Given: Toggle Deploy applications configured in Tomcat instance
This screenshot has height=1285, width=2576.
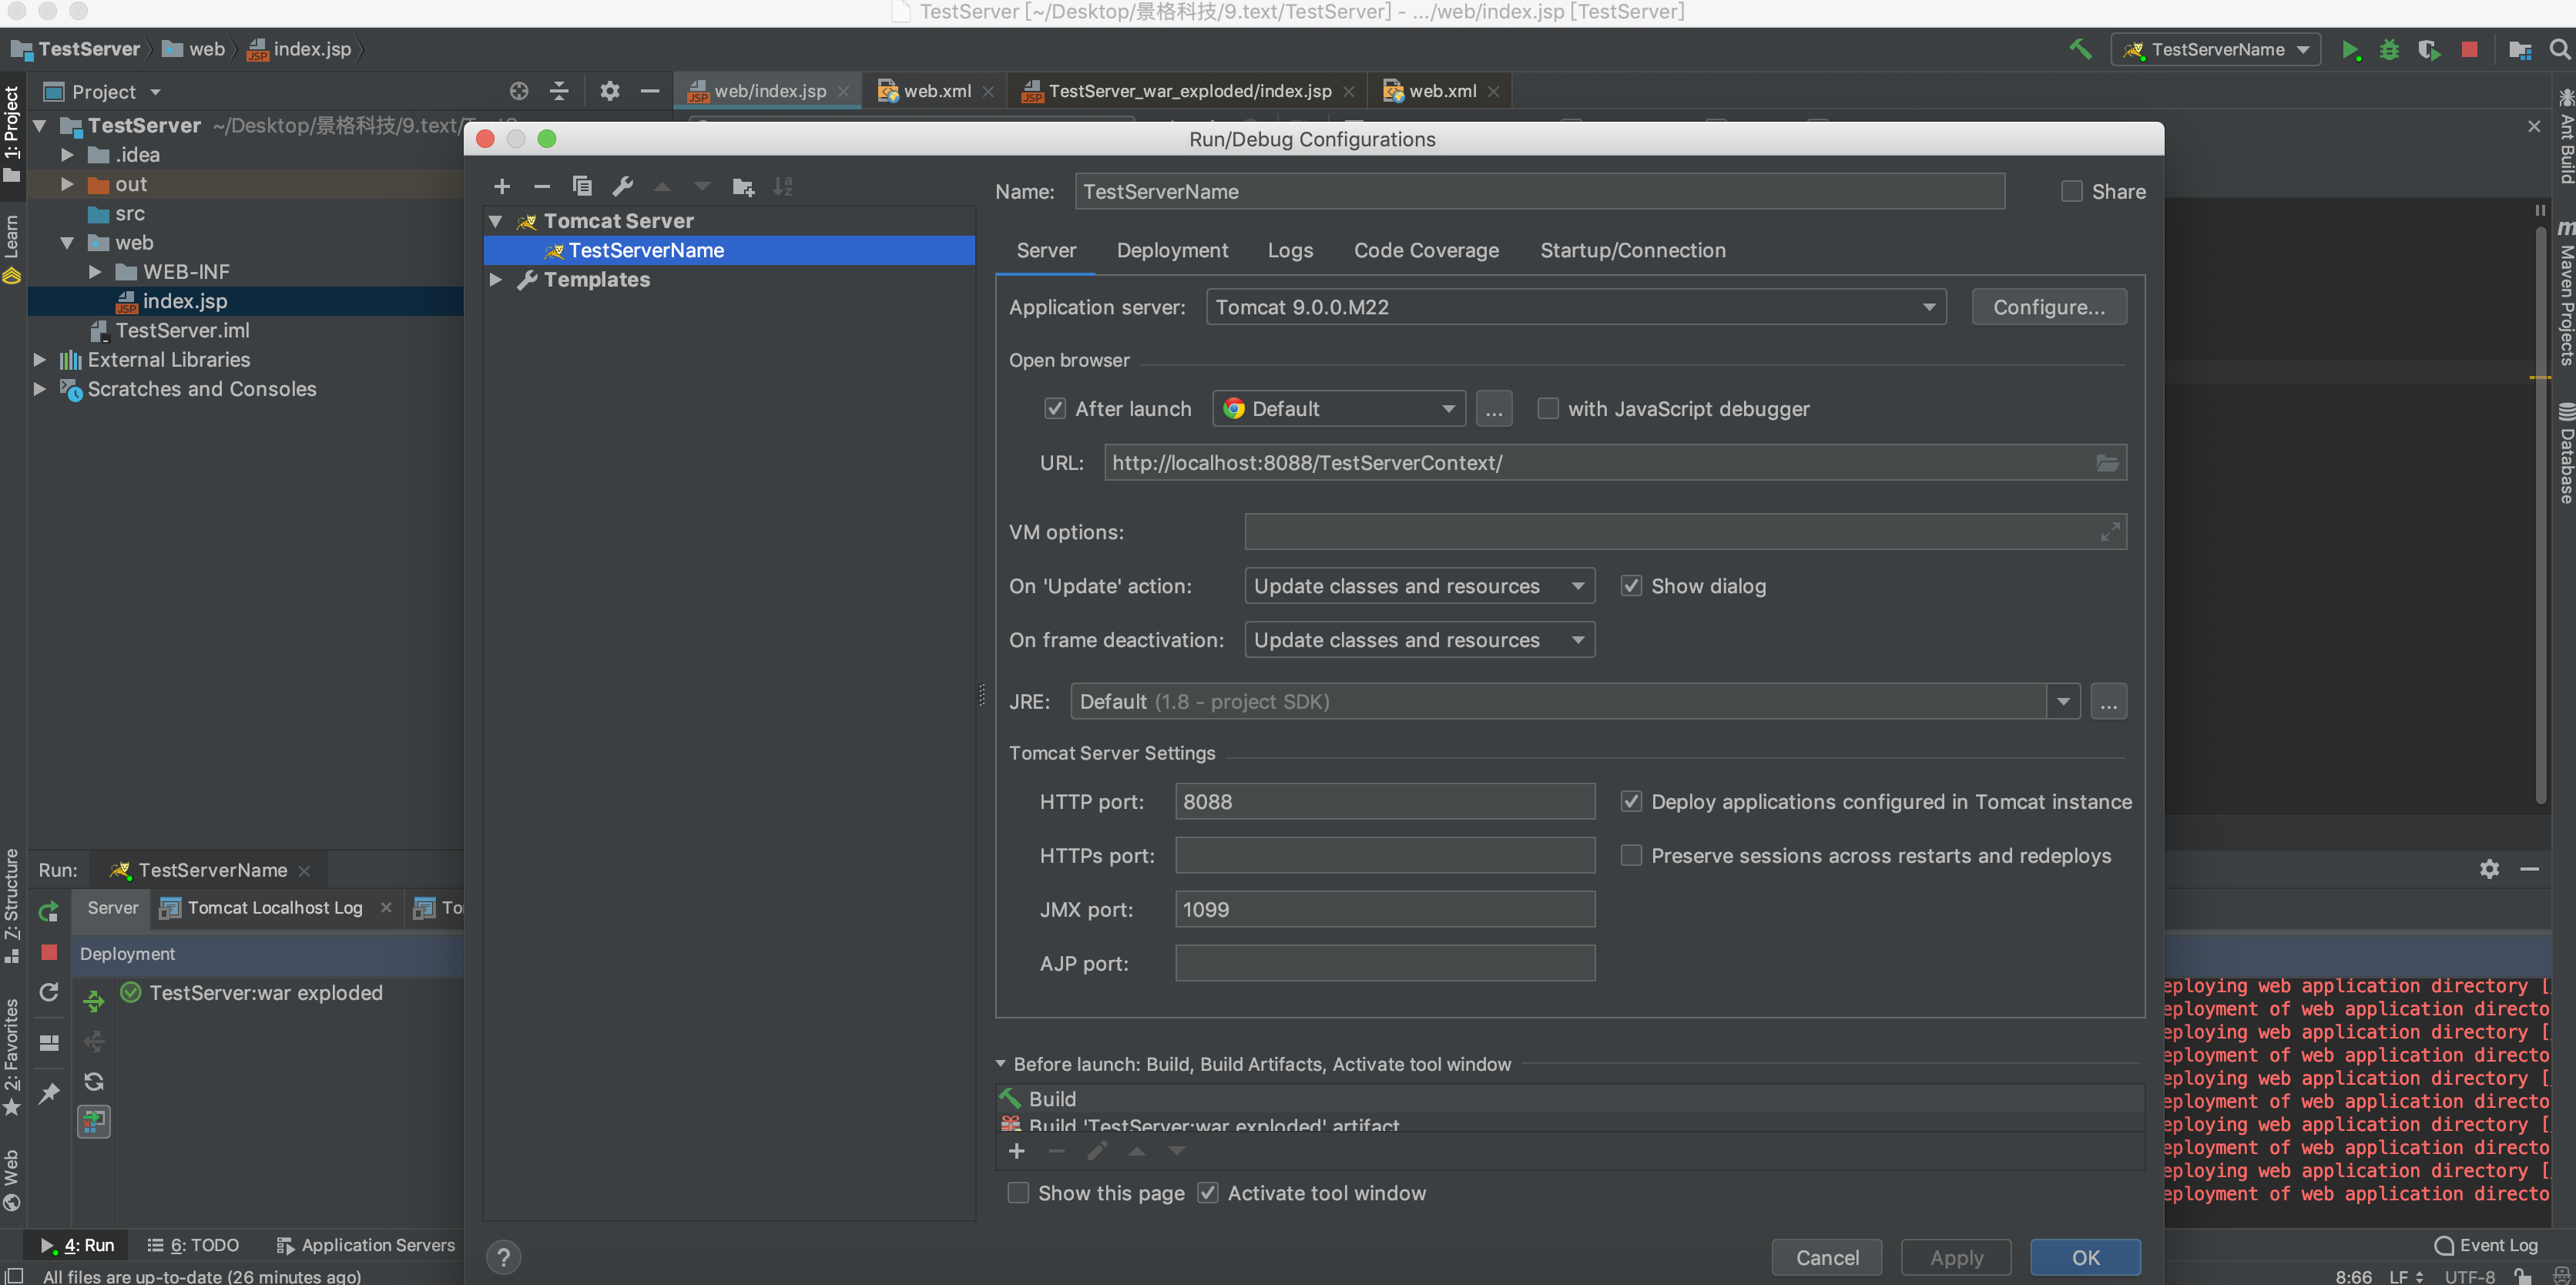Looking at the screenshot, I should click(1630, 801).
